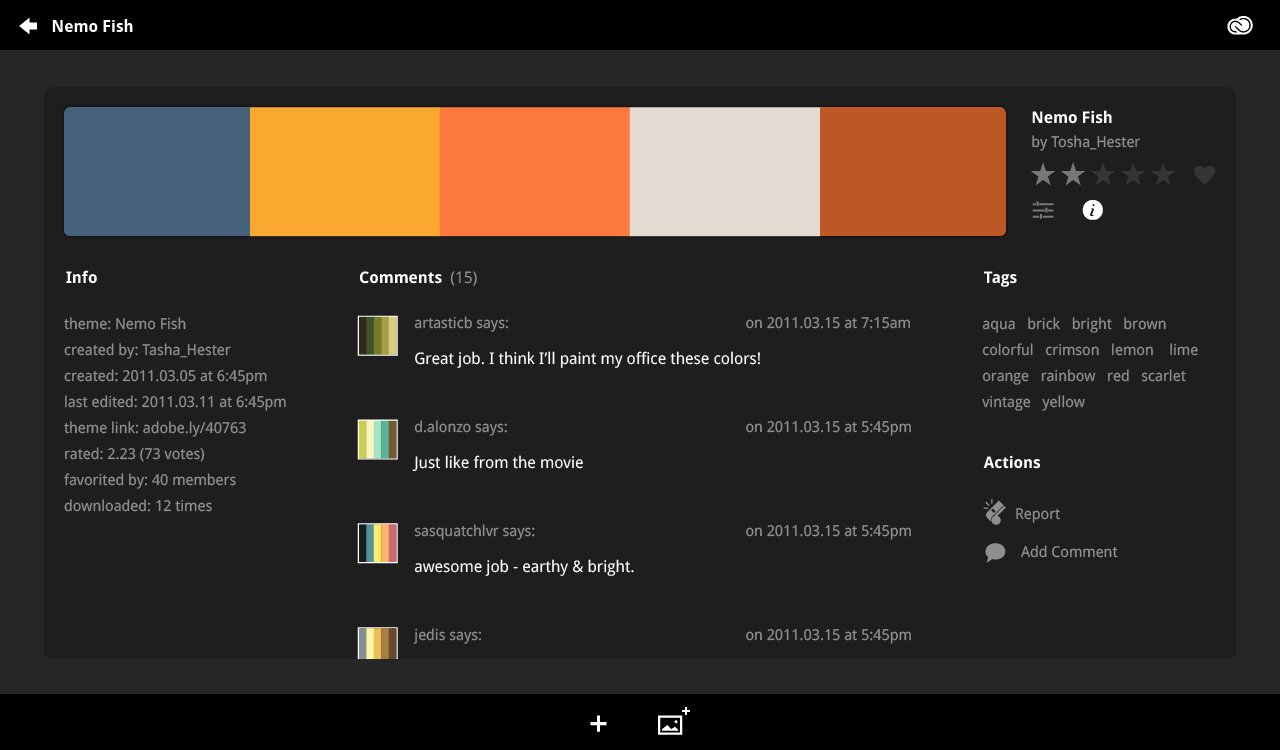Image resolution: width=1280 pixels, height=750 pixels.
Task: Click the whistle icon beside Report
Action: (x=994, y=512)
